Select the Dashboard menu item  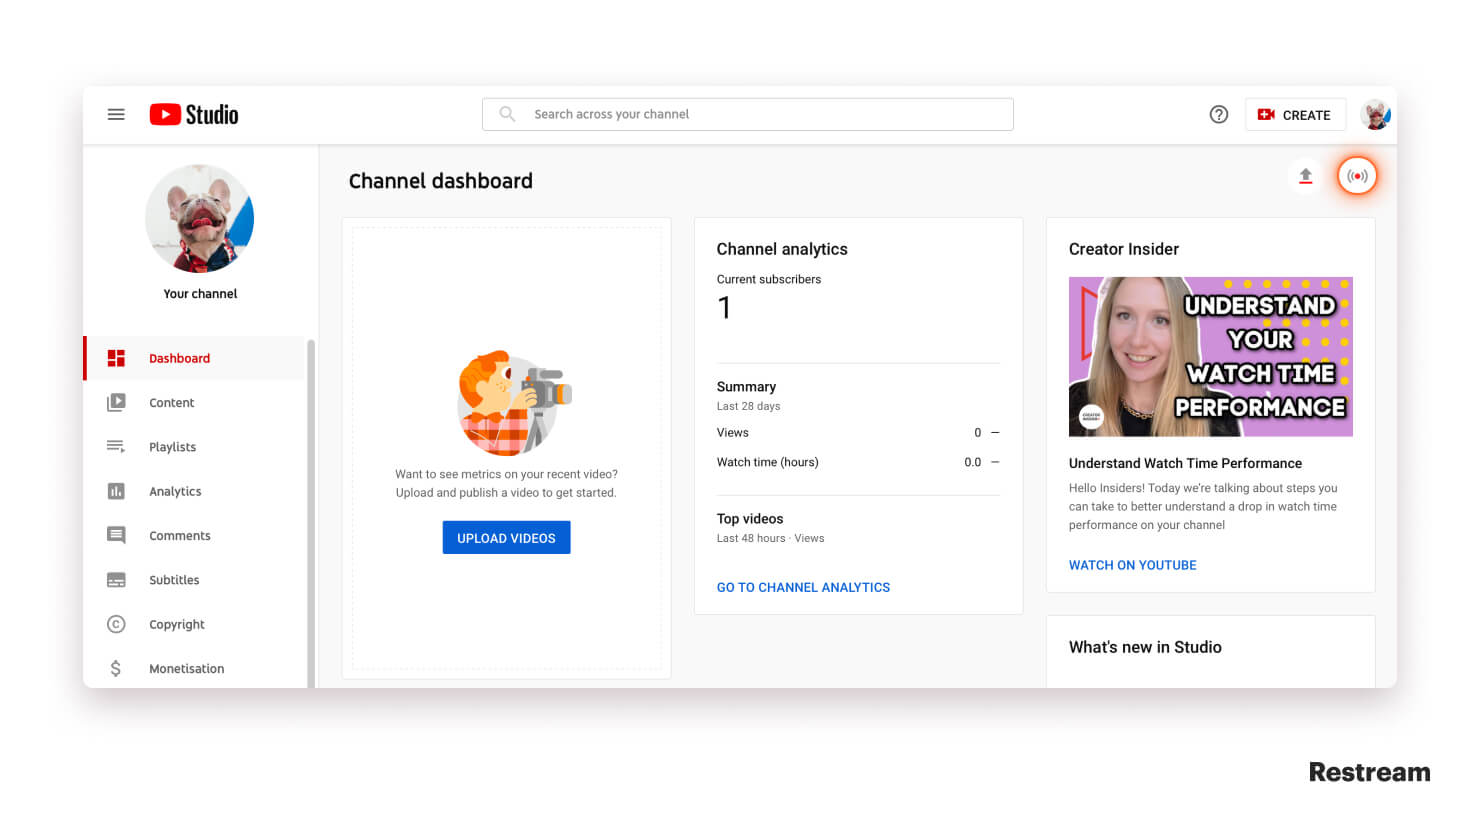pos(179,357)
